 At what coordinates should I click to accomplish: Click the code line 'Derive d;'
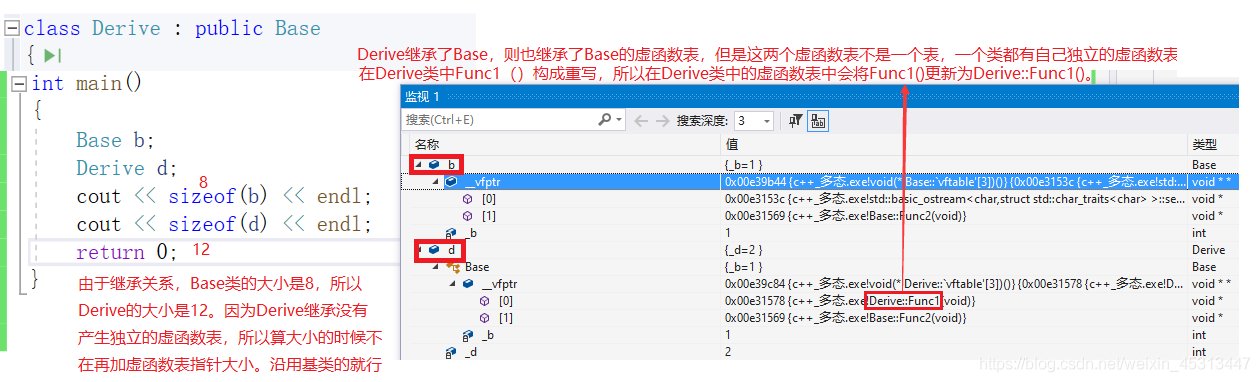127,168
